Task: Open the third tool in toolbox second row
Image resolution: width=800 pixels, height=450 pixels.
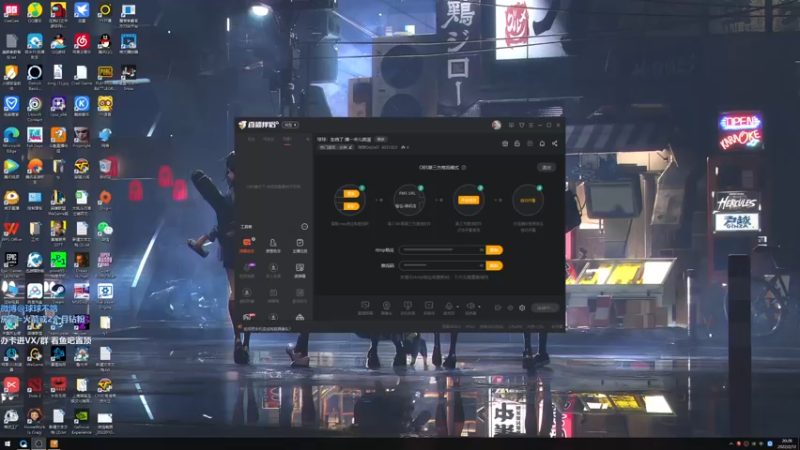Action: coord(299,270)
